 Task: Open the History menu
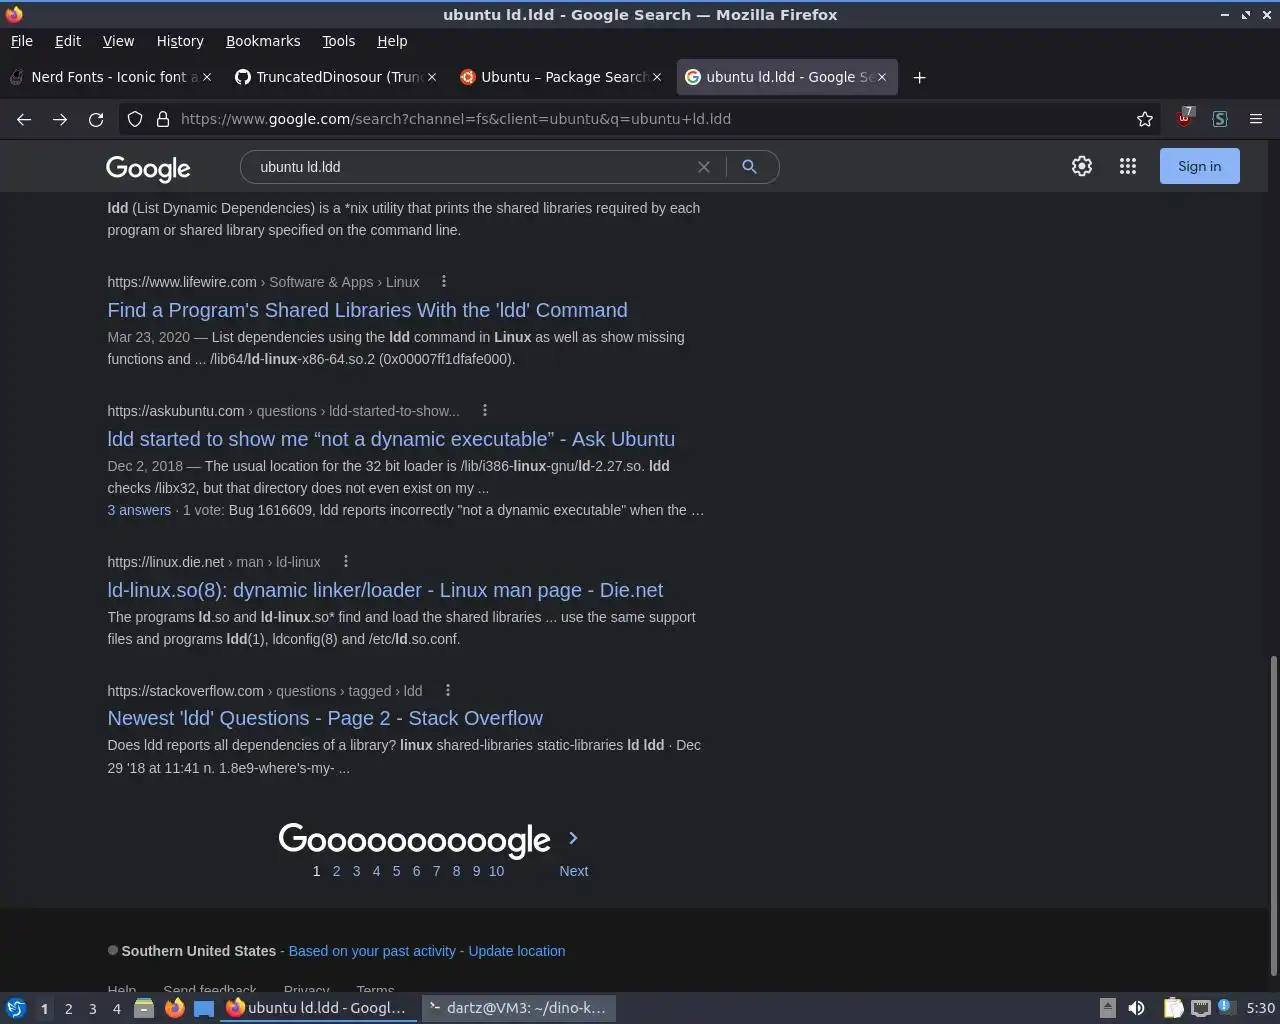coord(180,41)
